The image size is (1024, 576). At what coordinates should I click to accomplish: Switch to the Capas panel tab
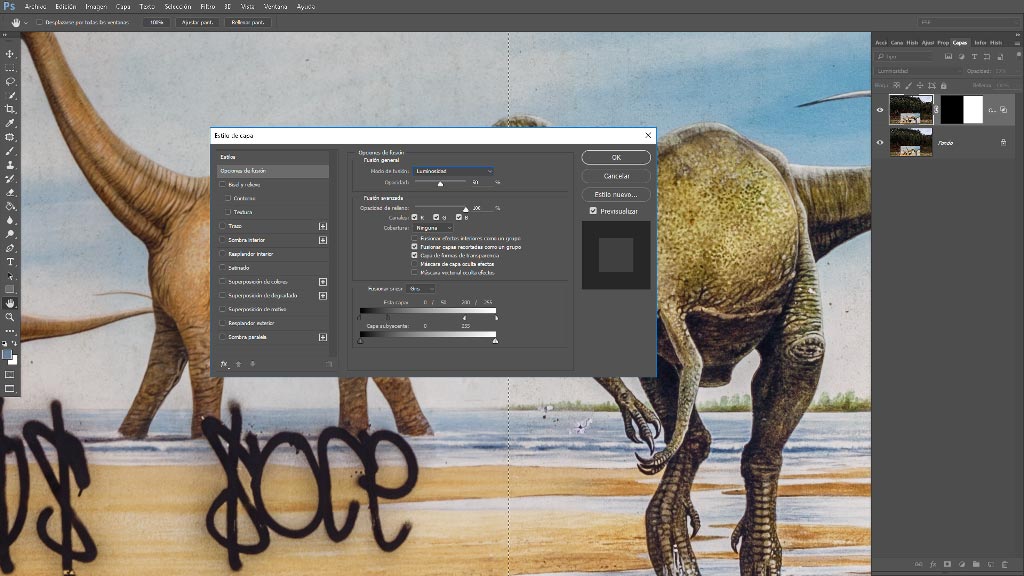tap(959, 42)
